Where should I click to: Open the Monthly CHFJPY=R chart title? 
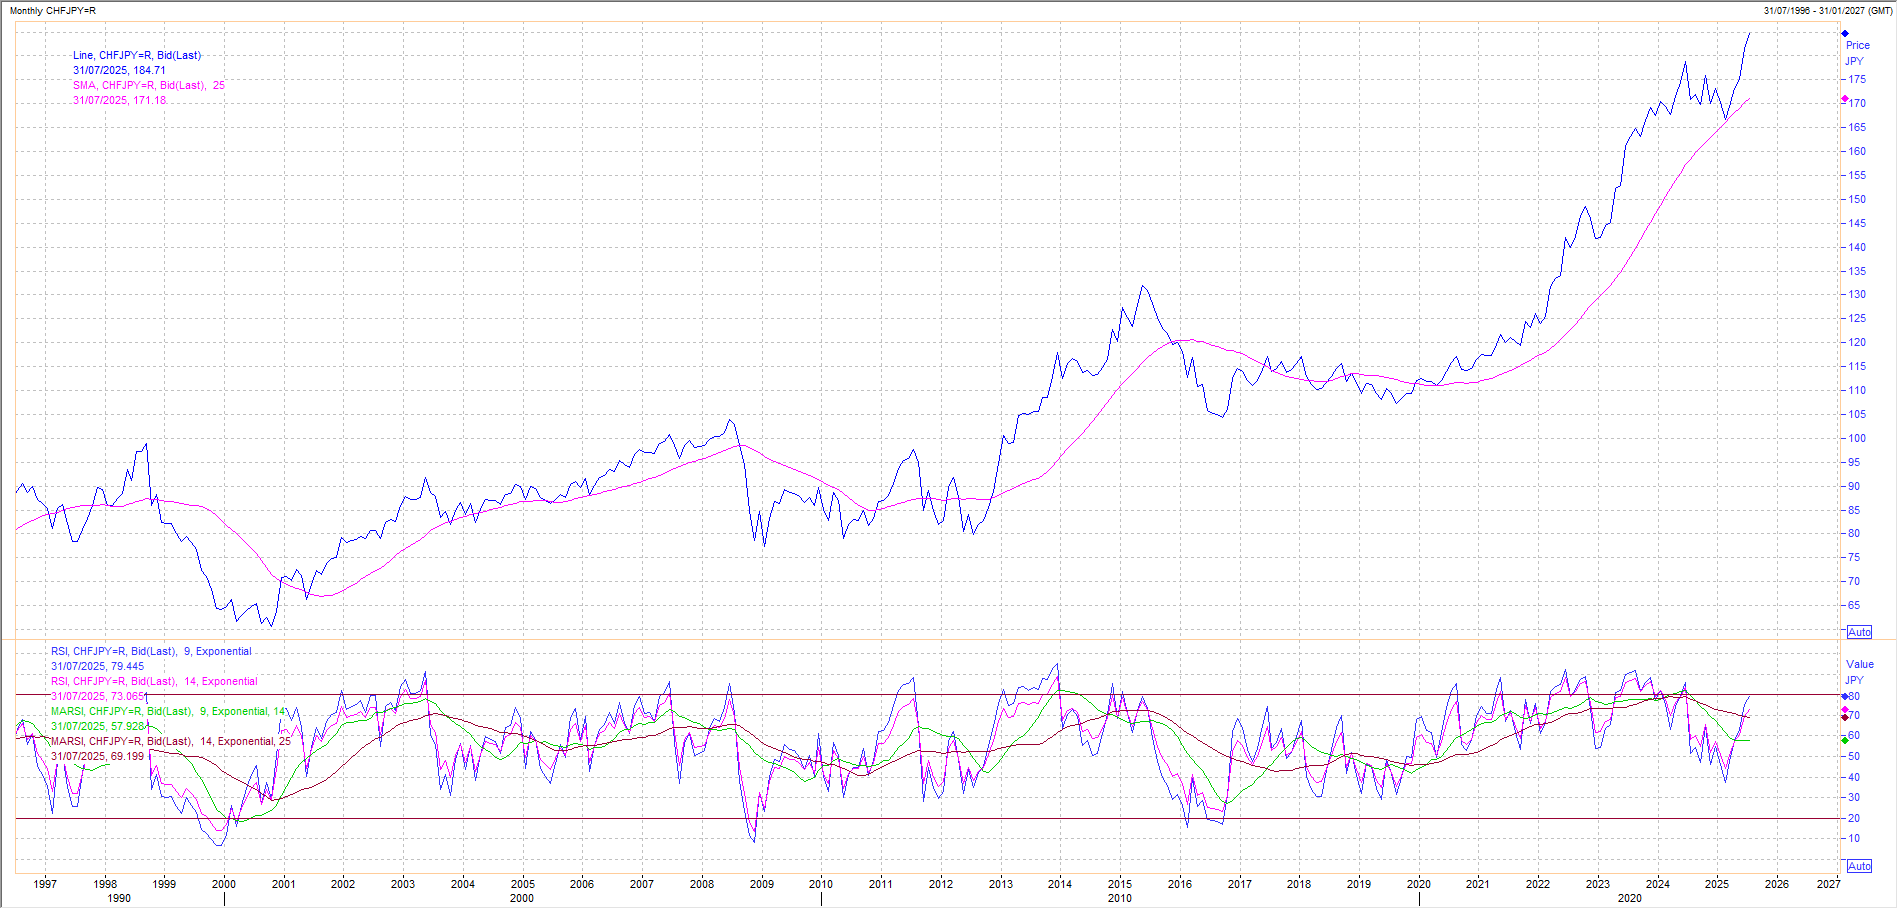click(53, 11)
